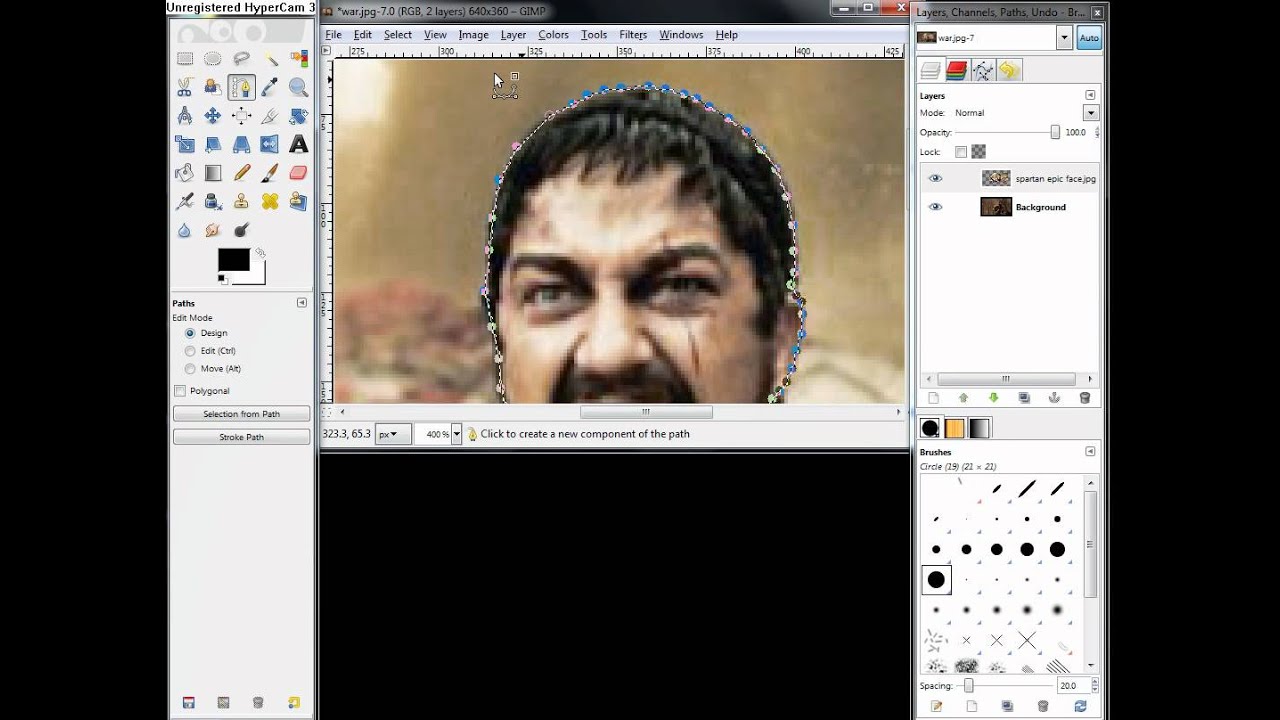Screen dimensions: 1280x720
Task: Toggle the Auto follow-image button
Action: tap(1089, 38)
